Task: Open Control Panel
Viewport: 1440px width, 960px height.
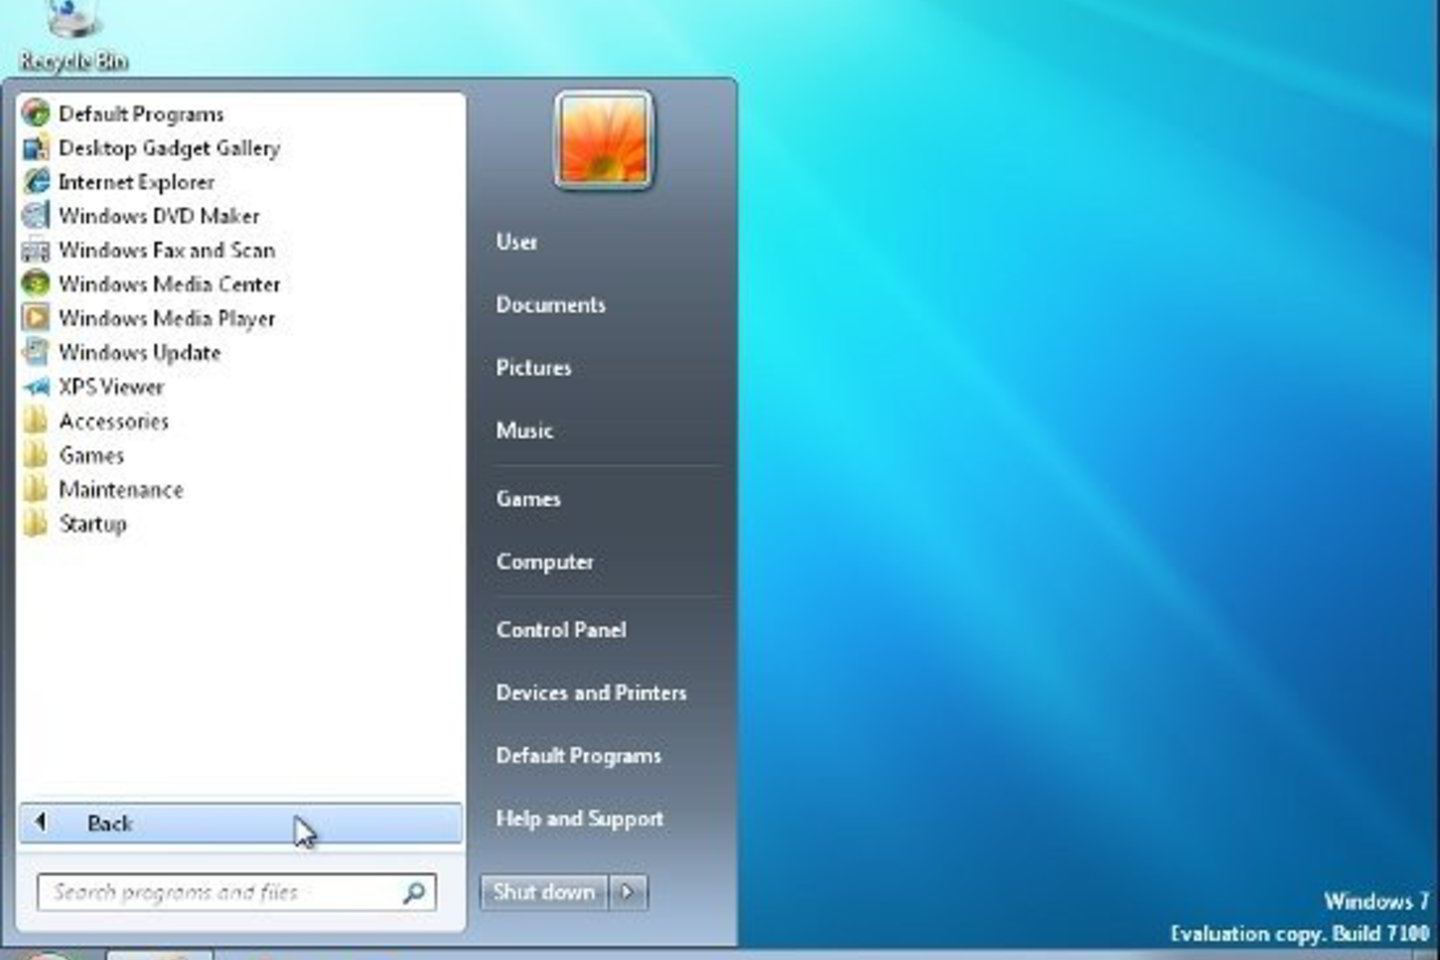Action: (x=561, y=630)
